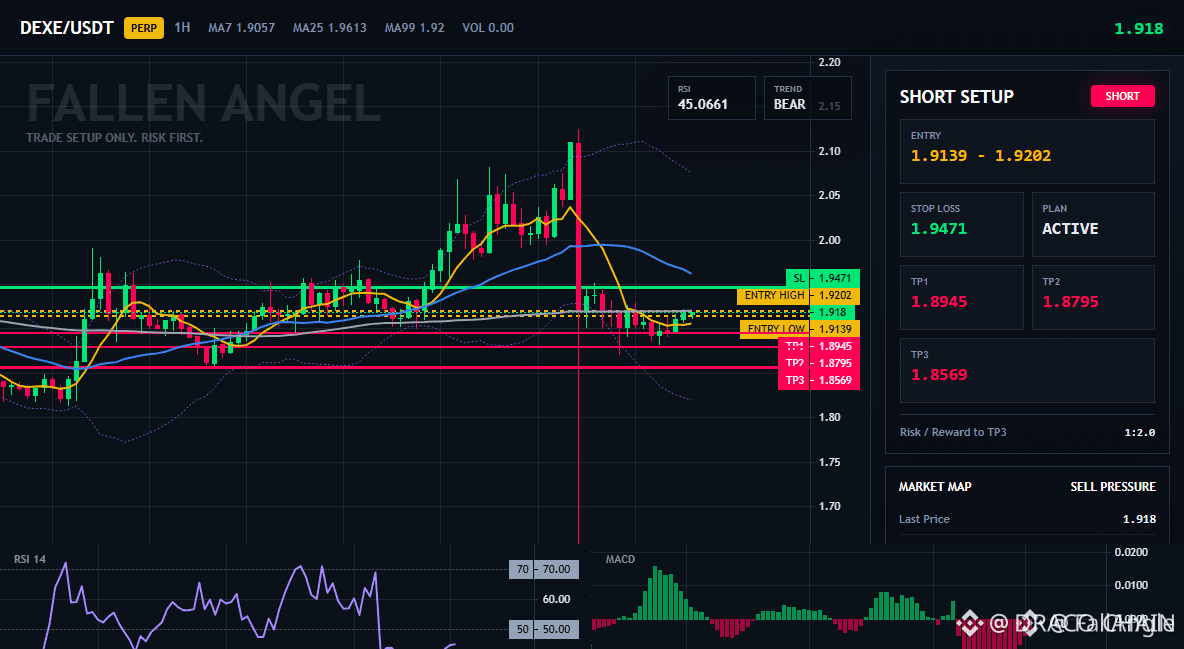Select the 1H timeframe label
This screenshot has height=649, width=1184.
[182, 27]
